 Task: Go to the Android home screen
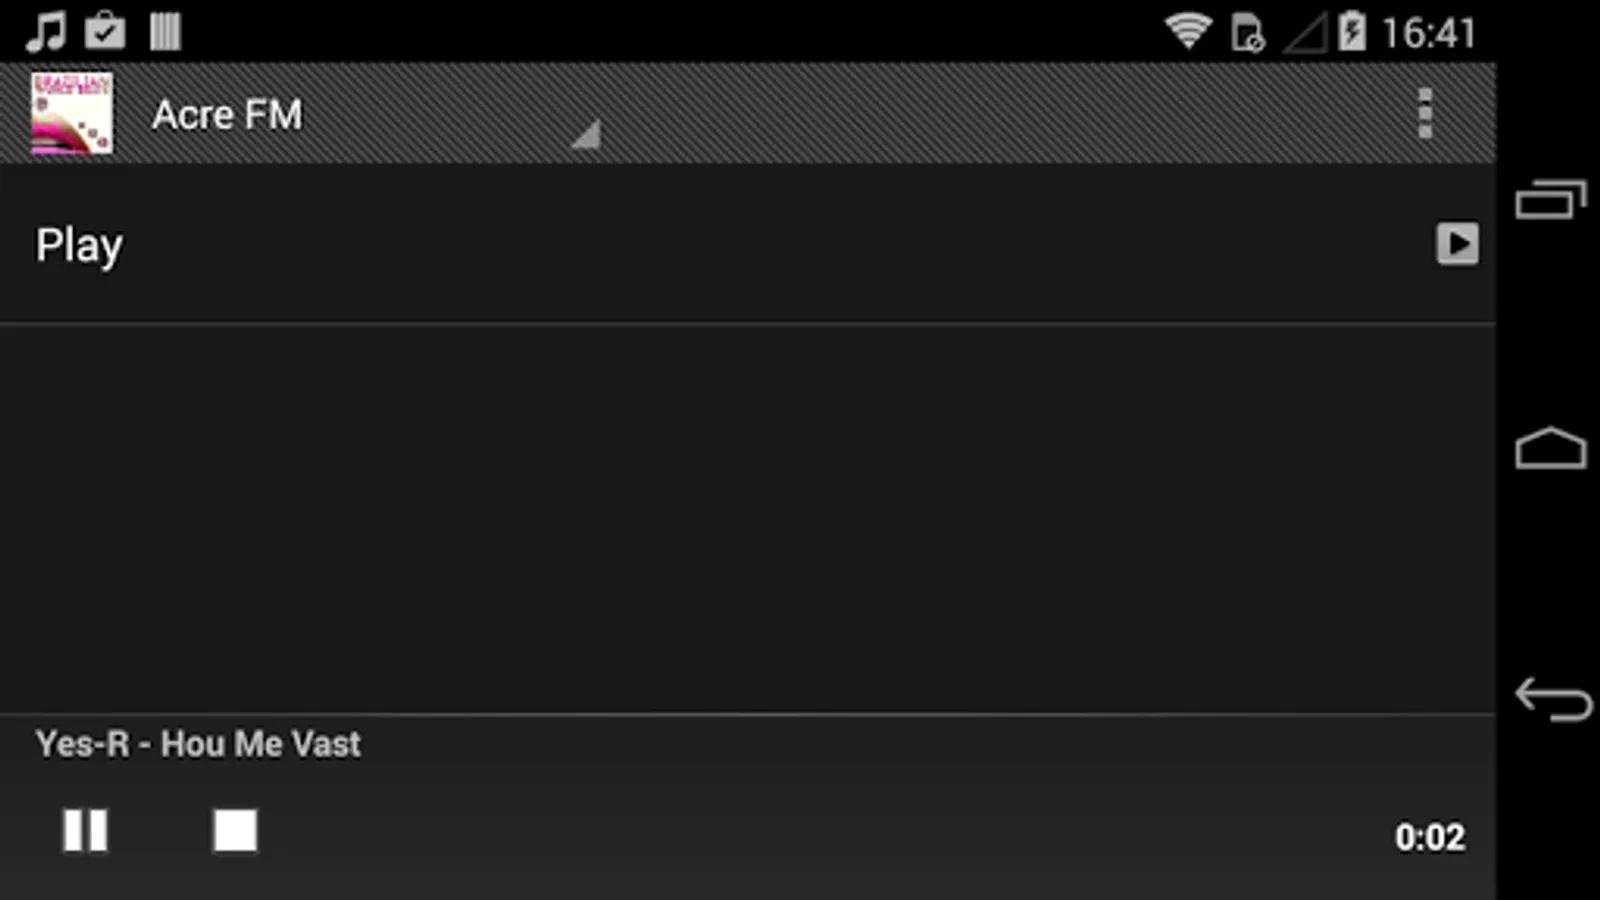(x=1551, y=448)
